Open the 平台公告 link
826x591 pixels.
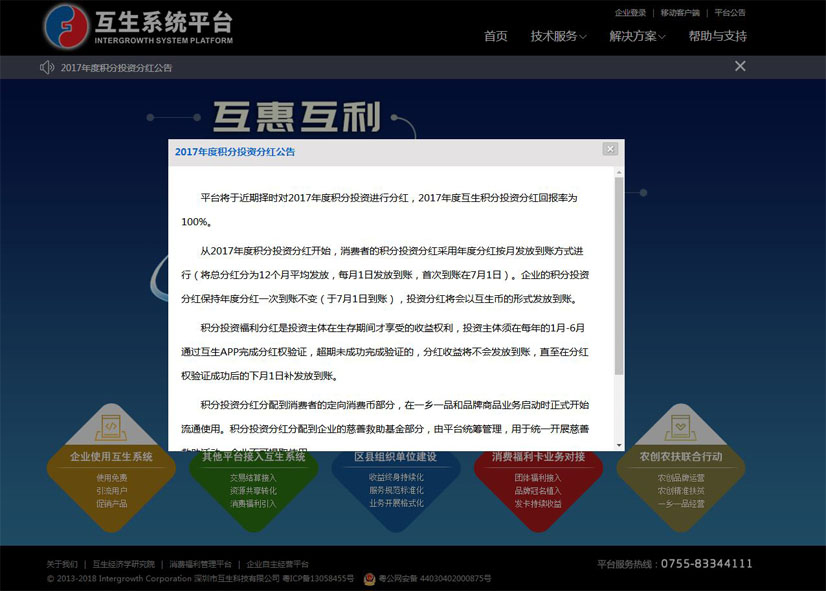pos(729,13)
